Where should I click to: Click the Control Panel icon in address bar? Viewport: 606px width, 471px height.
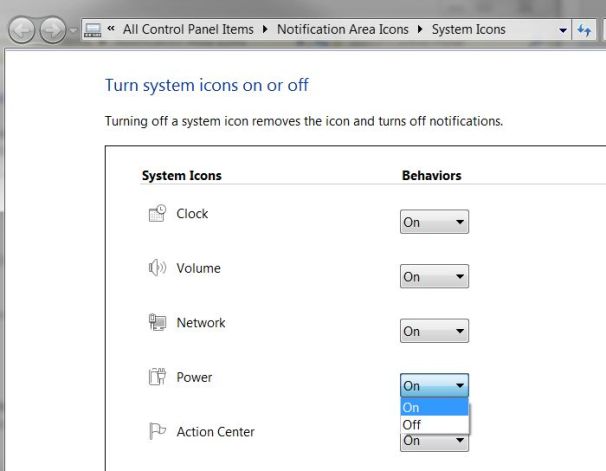pyautogui.click(x=93, y=30)
